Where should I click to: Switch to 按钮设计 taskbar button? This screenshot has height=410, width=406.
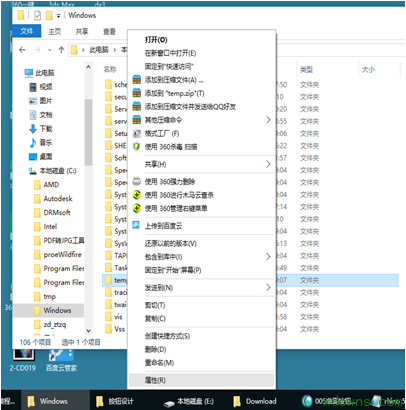[x=115, y=401]
